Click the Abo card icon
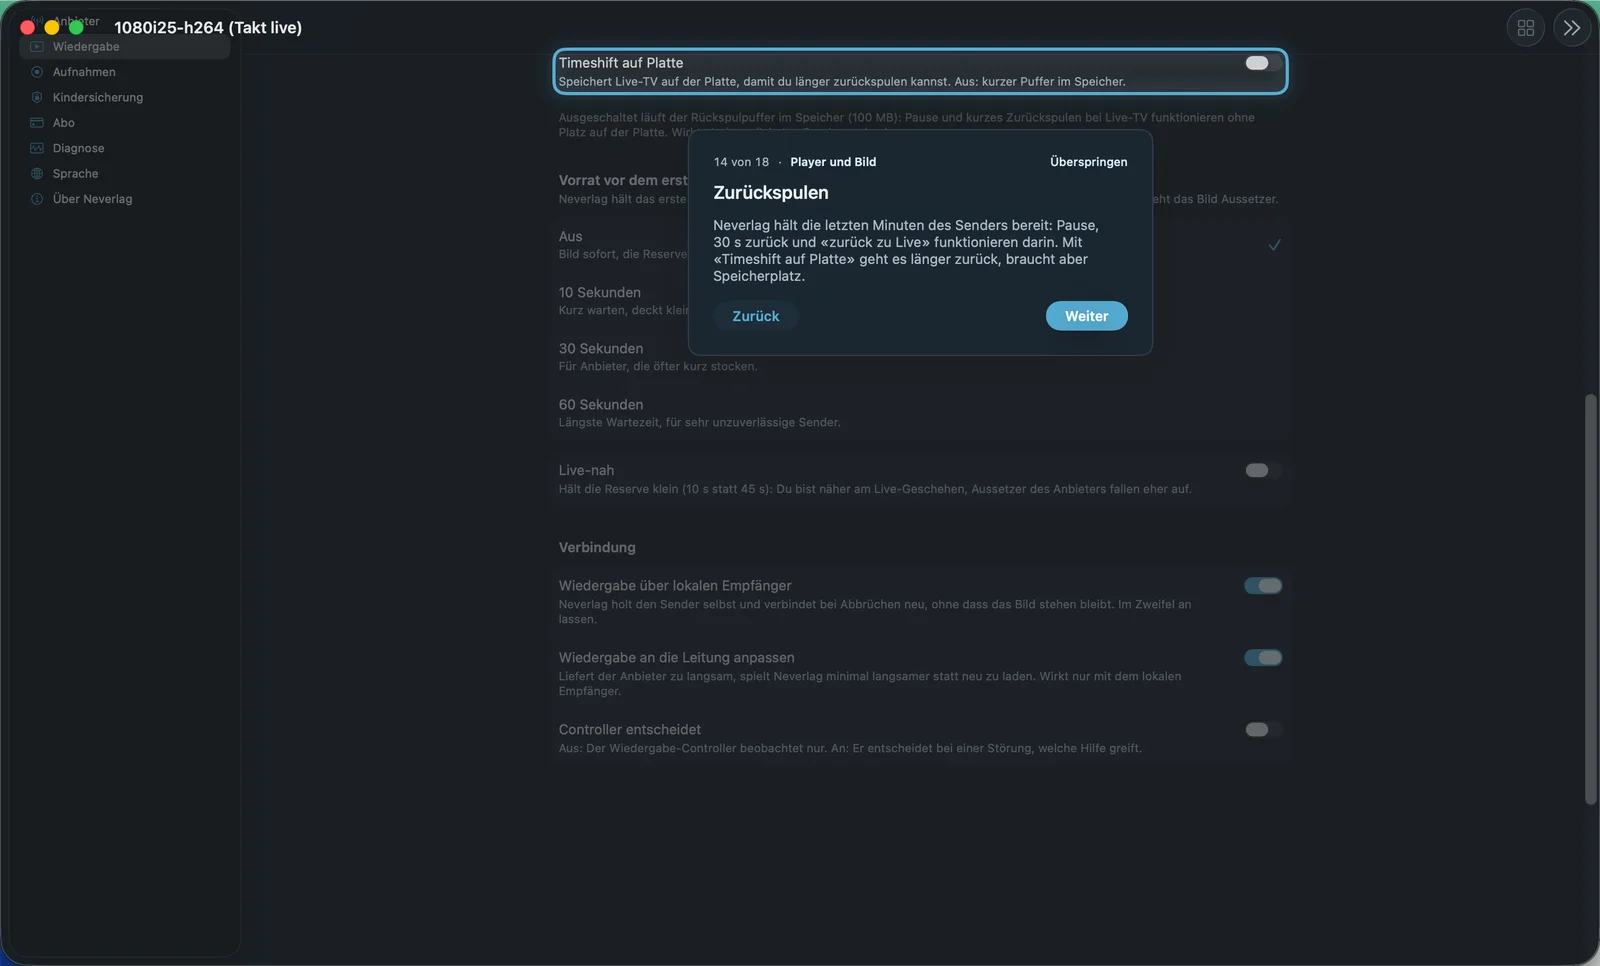The width and height of the screenshot is (1600, 966). tap(37, 123)
